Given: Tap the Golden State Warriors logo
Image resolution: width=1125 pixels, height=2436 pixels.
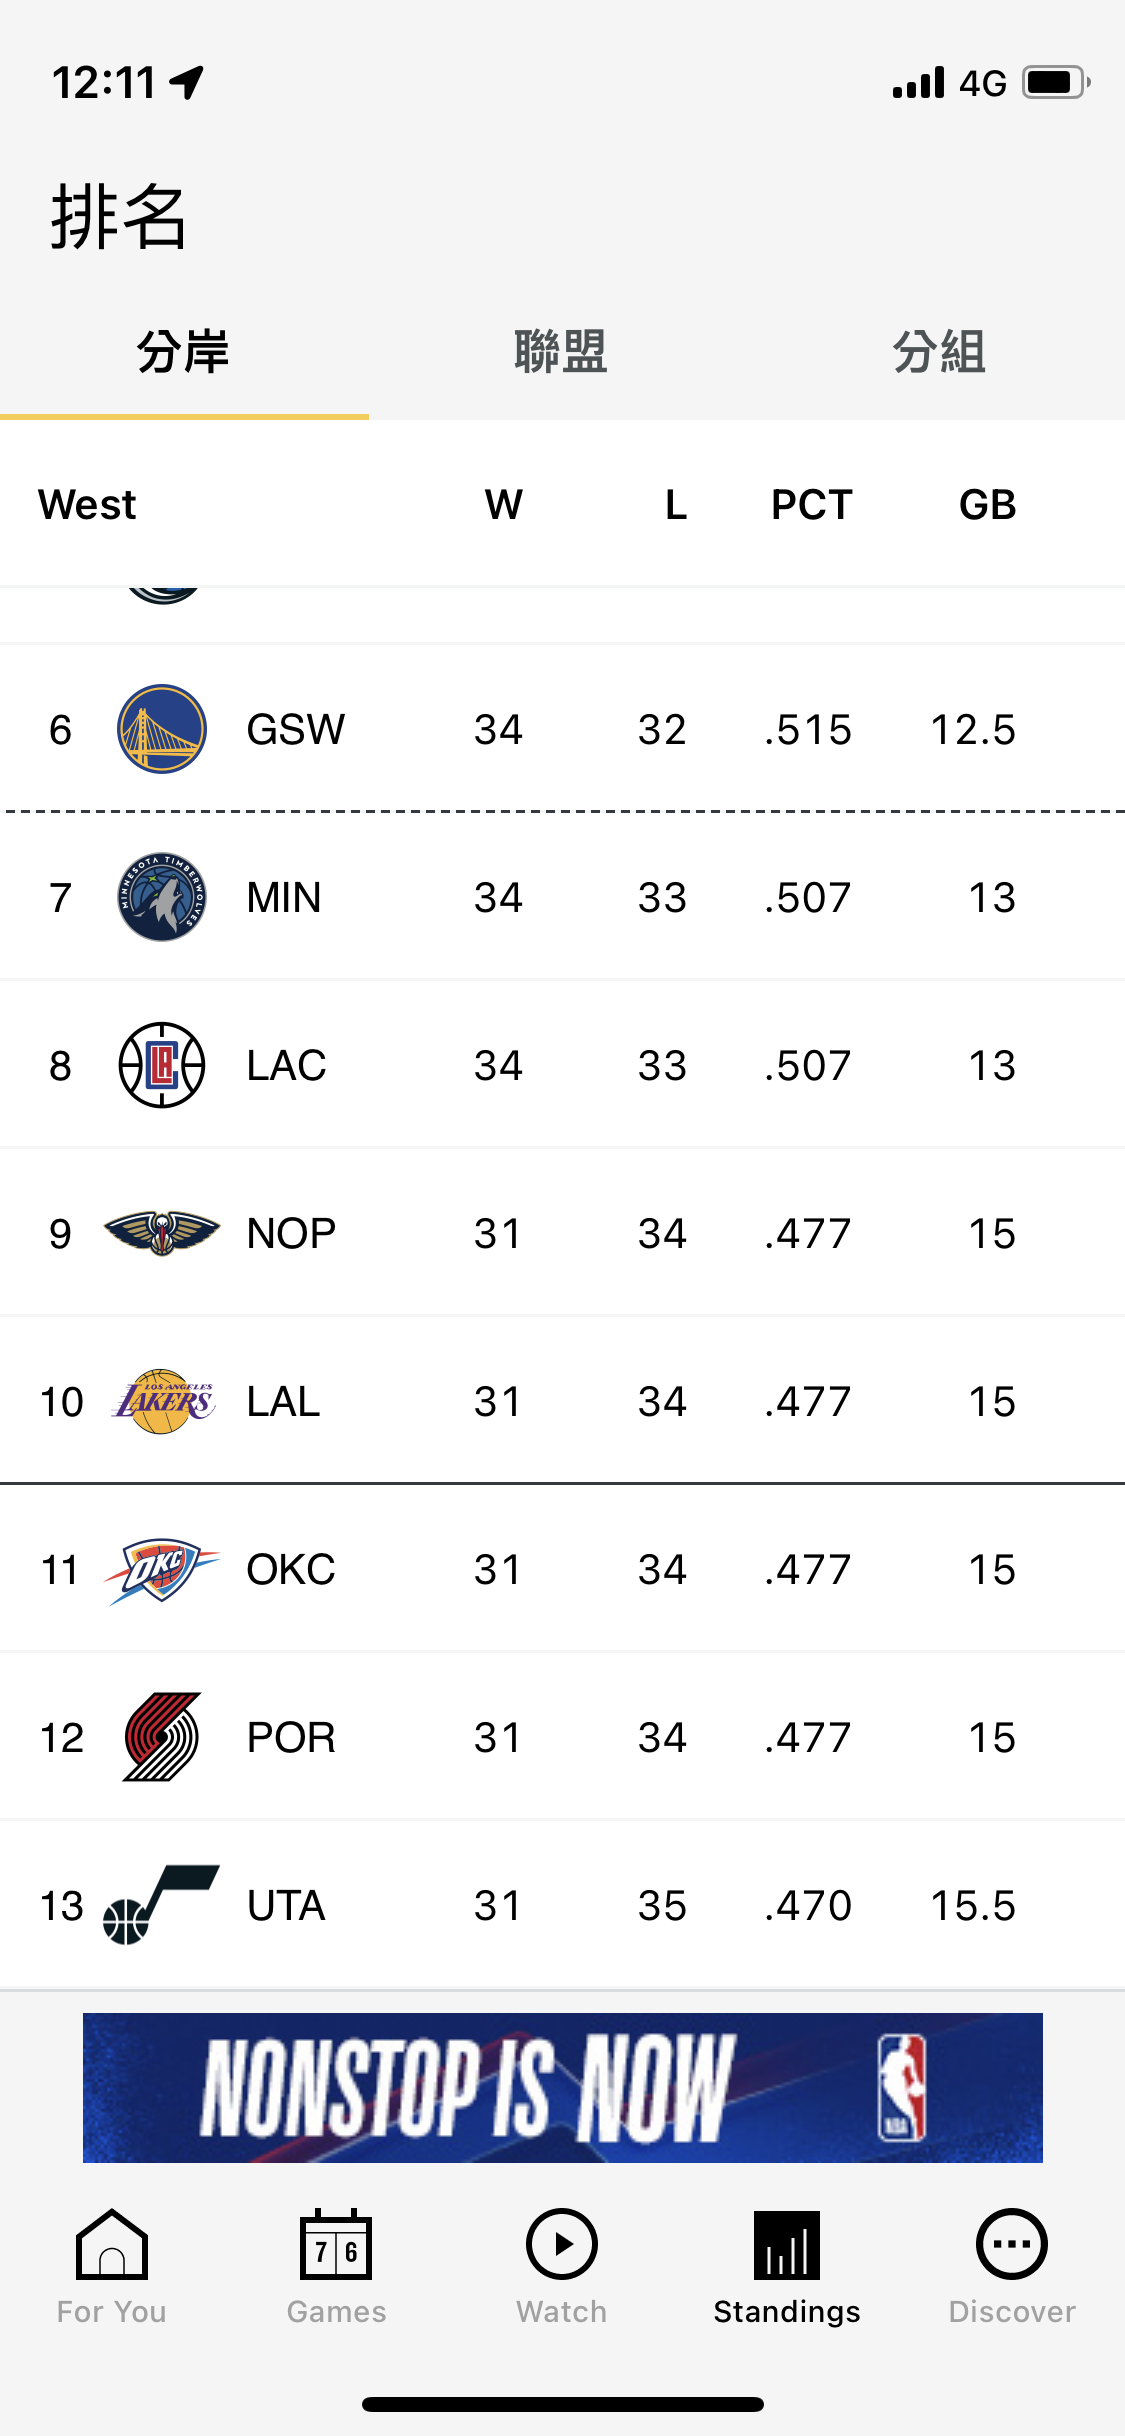Looking at the screenshot, I should pyautogui.click(x=162, y=729).
